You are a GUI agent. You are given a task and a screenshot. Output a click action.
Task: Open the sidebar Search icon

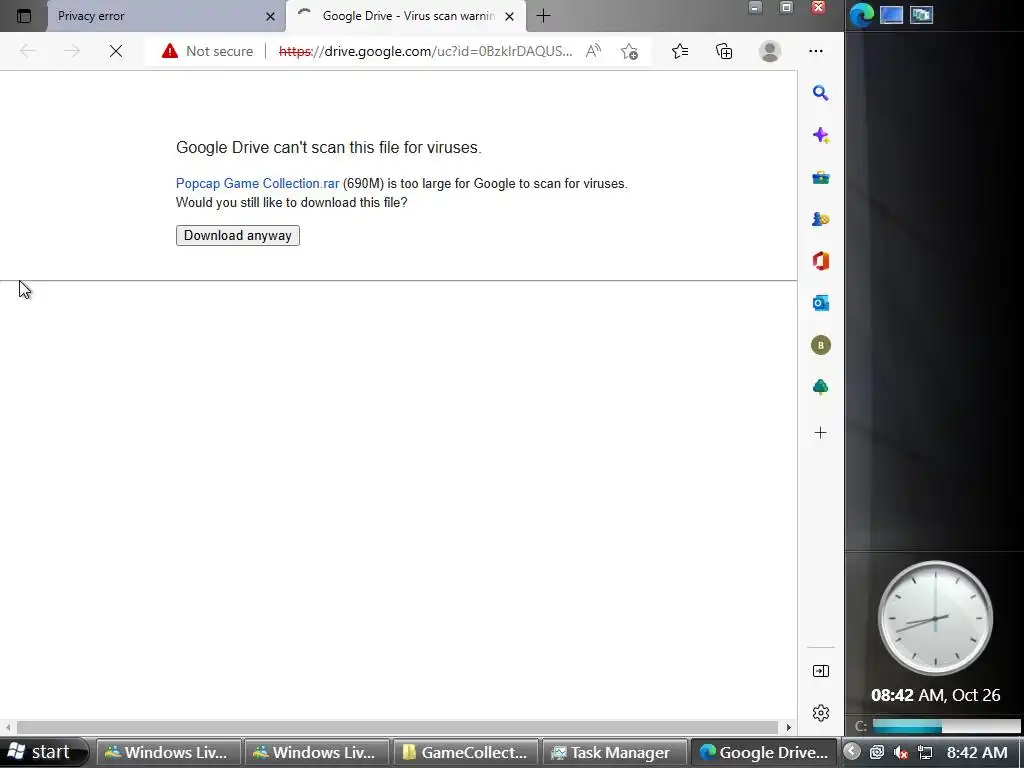click(821, 93)
